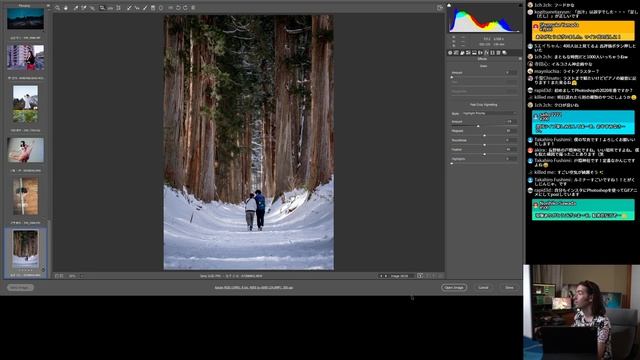
Task: Click the zoom out minus button
Action: pyautogui.click(x=57, y=276)
